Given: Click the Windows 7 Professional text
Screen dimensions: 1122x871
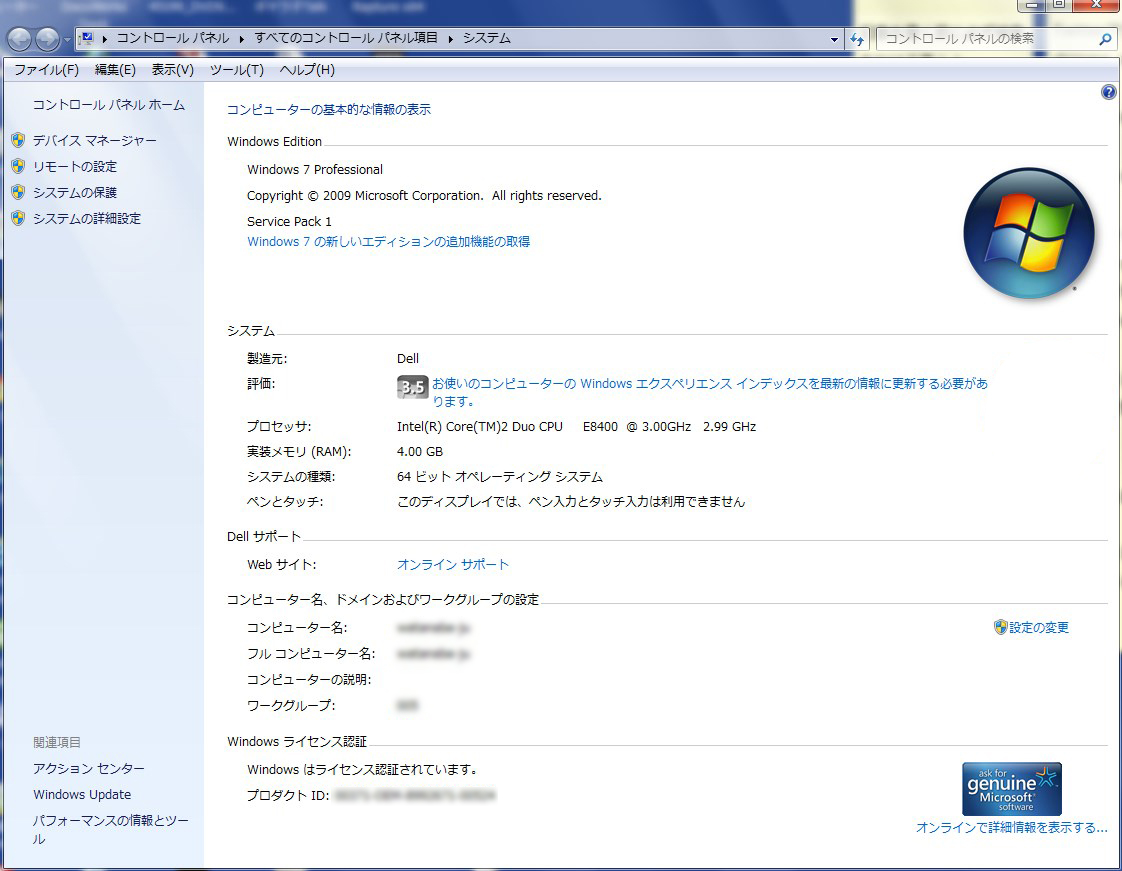Looking at the screenshot, I should [315, 170].
